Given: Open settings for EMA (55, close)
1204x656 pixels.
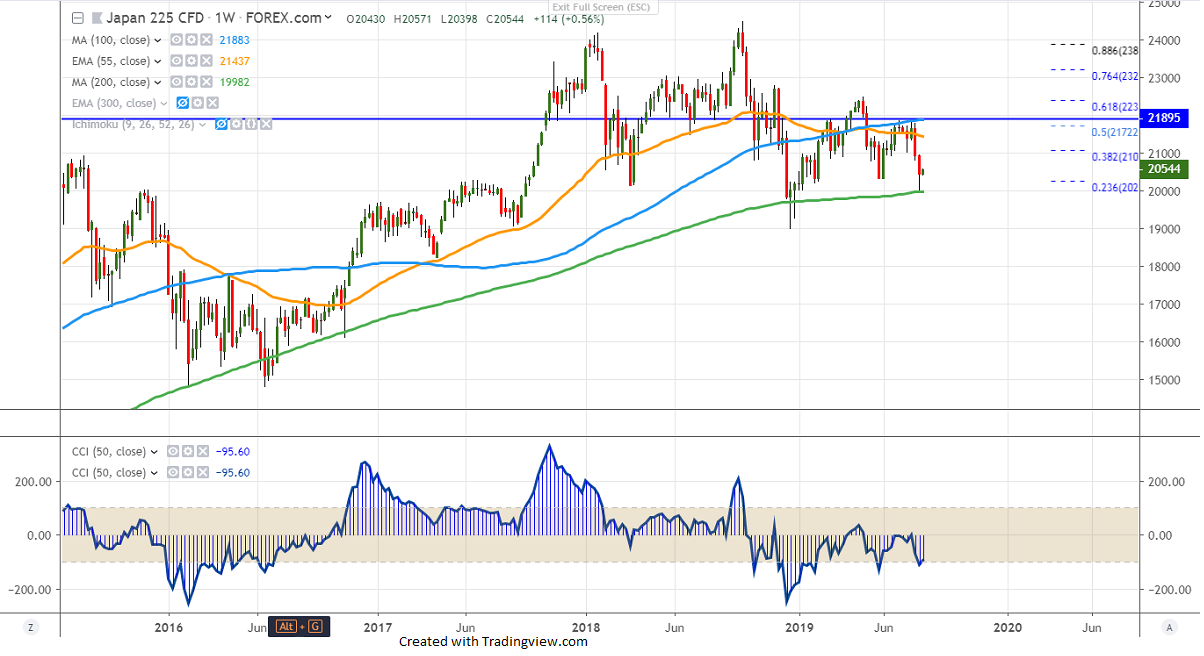Looking at the screenshot, I should [190, 61].
